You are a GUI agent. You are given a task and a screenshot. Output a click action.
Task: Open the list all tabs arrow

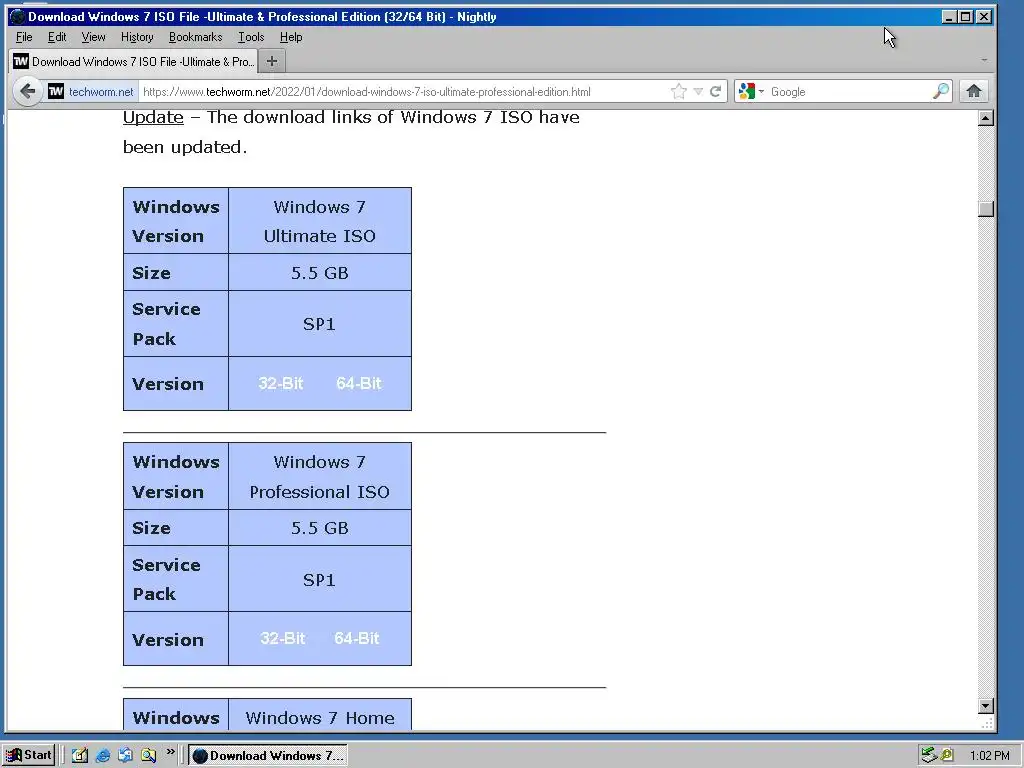tap(984, 61)
